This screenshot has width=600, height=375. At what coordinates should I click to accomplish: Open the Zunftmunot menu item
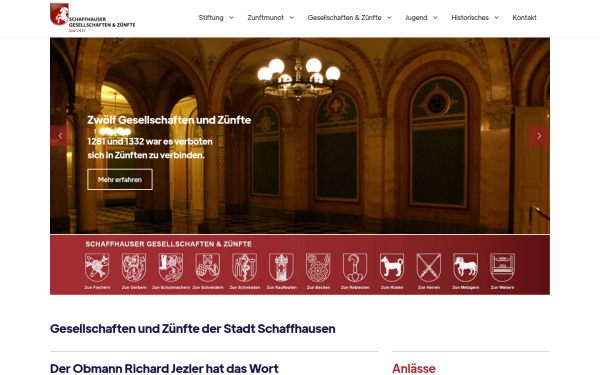pyautogui.click(x=266, y=18)
